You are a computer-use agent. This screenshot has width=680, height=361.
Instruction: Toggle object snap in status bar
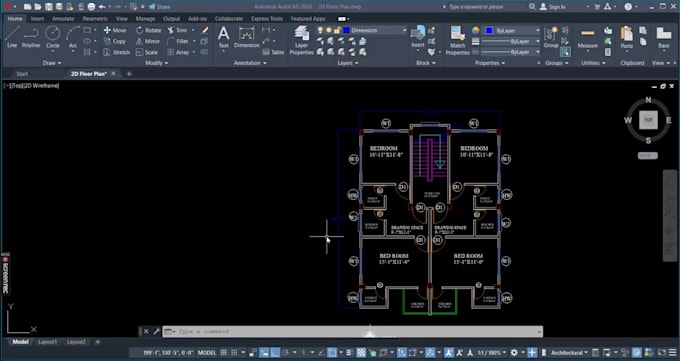(x=332, y=352)
